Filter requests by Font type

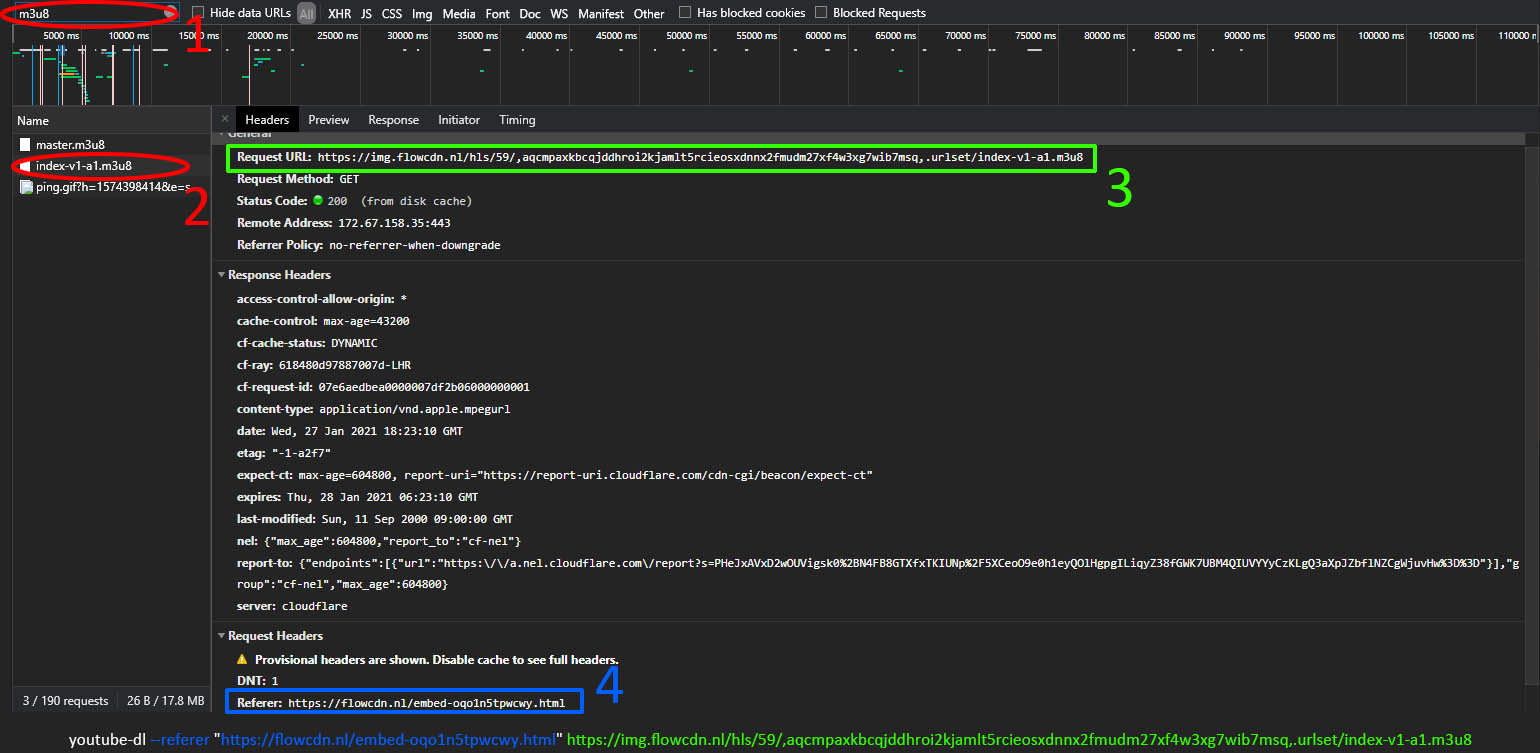pos(497,14)
